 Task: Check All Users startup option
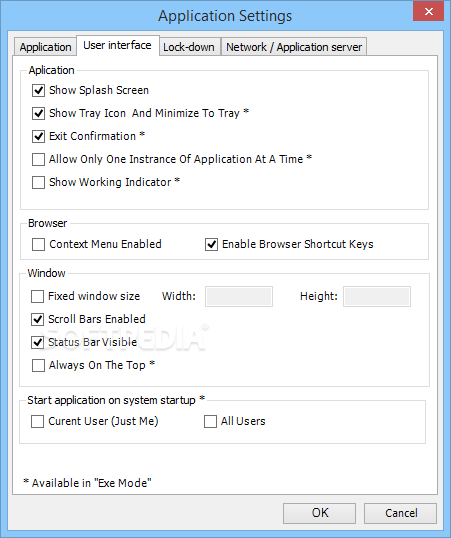210,421
